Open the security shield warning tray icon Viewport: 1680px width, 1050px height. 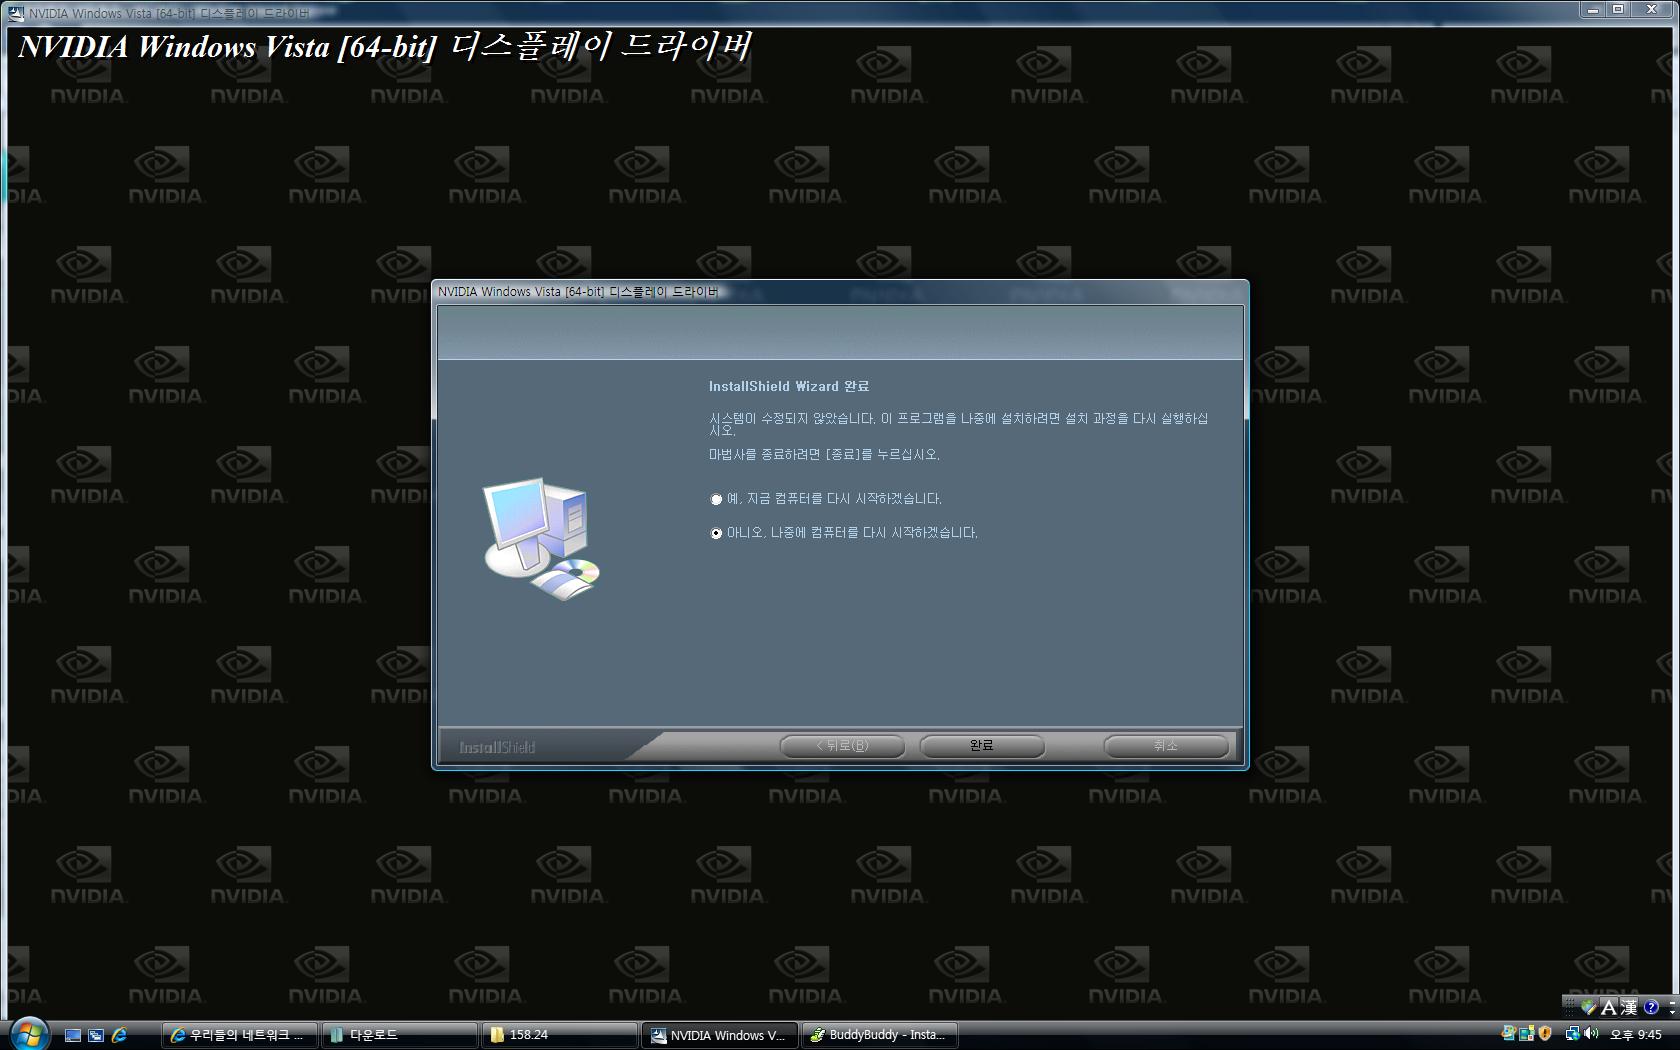[1545, 1033]
